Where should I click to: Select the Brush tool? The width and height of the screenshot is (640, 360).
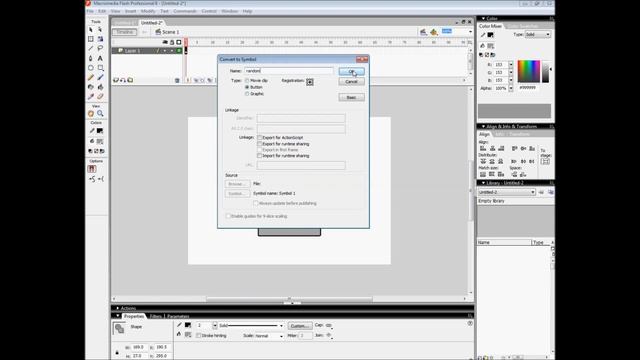[100, 78]
